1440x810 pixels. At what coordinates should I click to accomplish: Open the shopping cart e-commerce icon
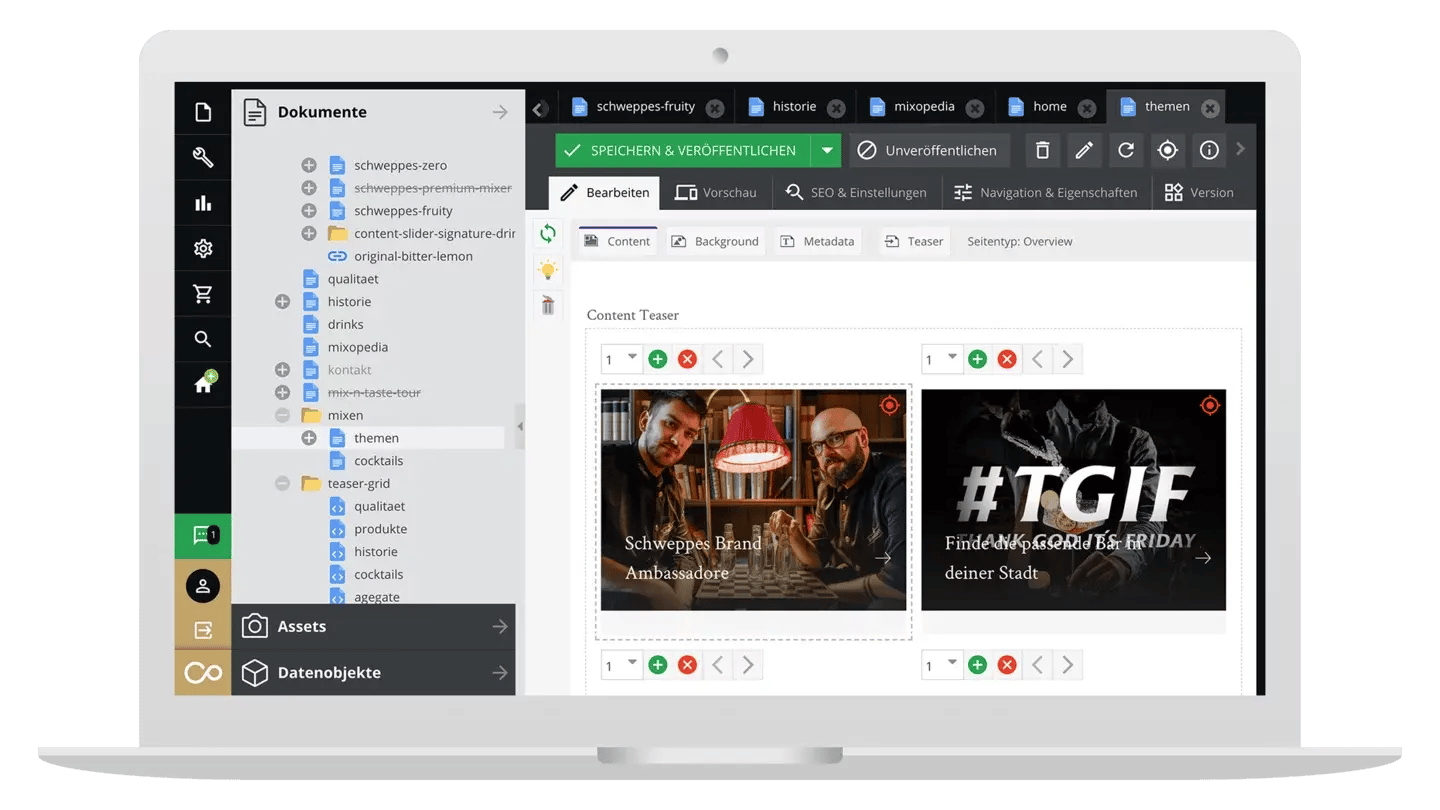(x=203, y=294)
